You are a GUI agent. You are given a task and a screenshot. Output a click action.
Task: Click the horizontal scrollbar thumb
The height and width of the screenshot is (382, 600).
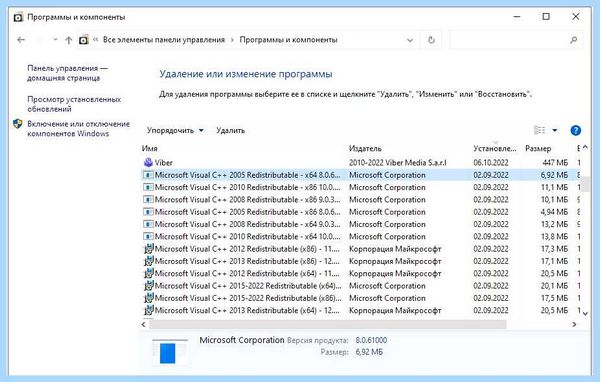328,325
